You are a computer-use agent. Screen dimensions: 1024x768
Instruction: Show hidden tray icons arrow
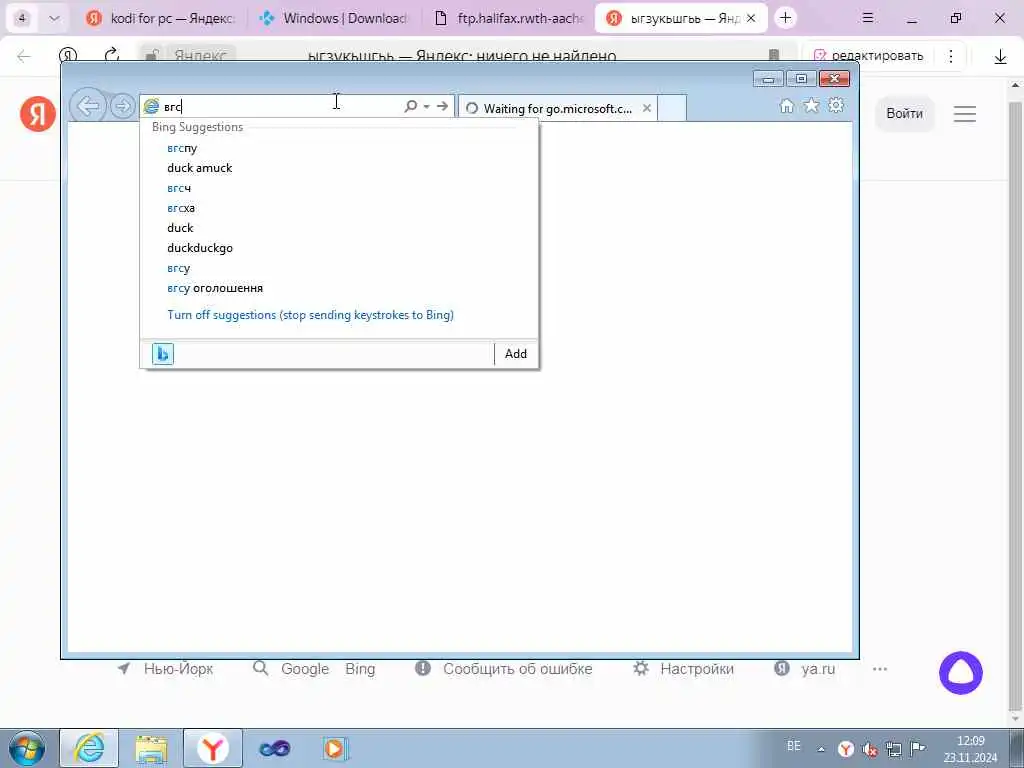tap(821, 749)
